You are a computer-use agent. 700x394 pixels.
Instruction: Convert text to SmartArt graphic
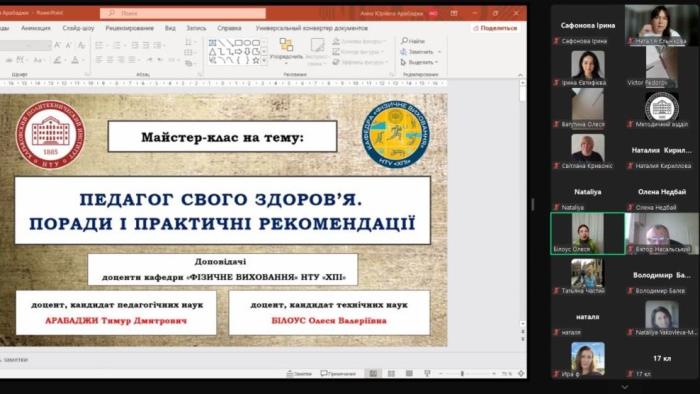click(190, 63)
